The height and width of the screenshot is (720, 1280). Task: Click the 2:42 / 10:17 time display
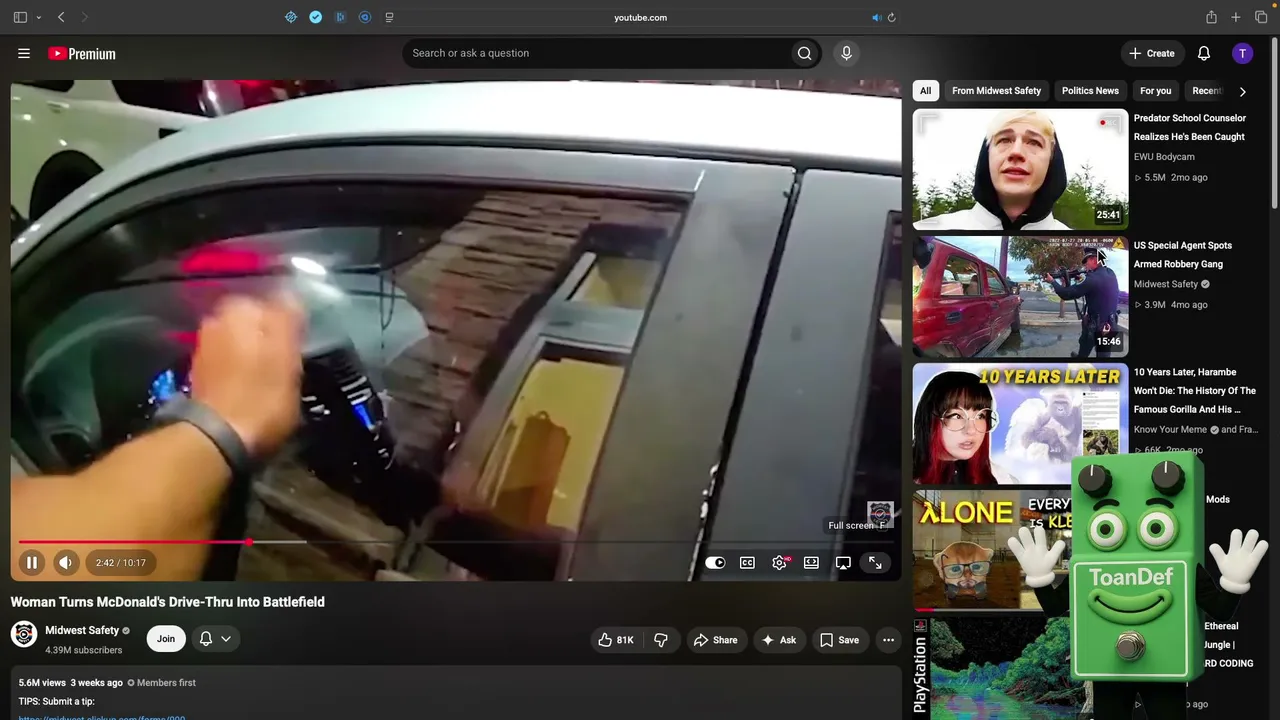121,563
